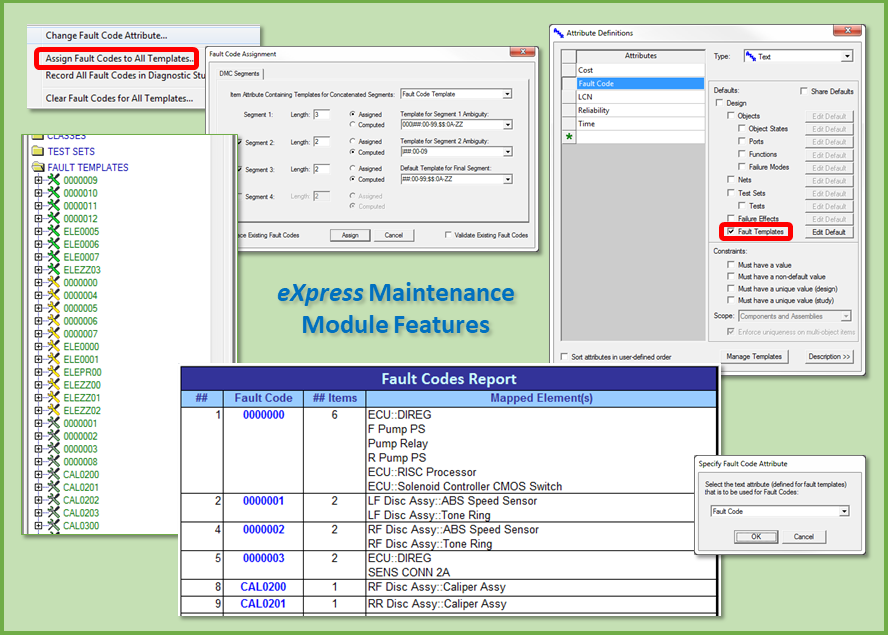Check the Object States checkbox
Image resolution: width=888 pixels, height=635 pixels.
[x=742, y=129]
